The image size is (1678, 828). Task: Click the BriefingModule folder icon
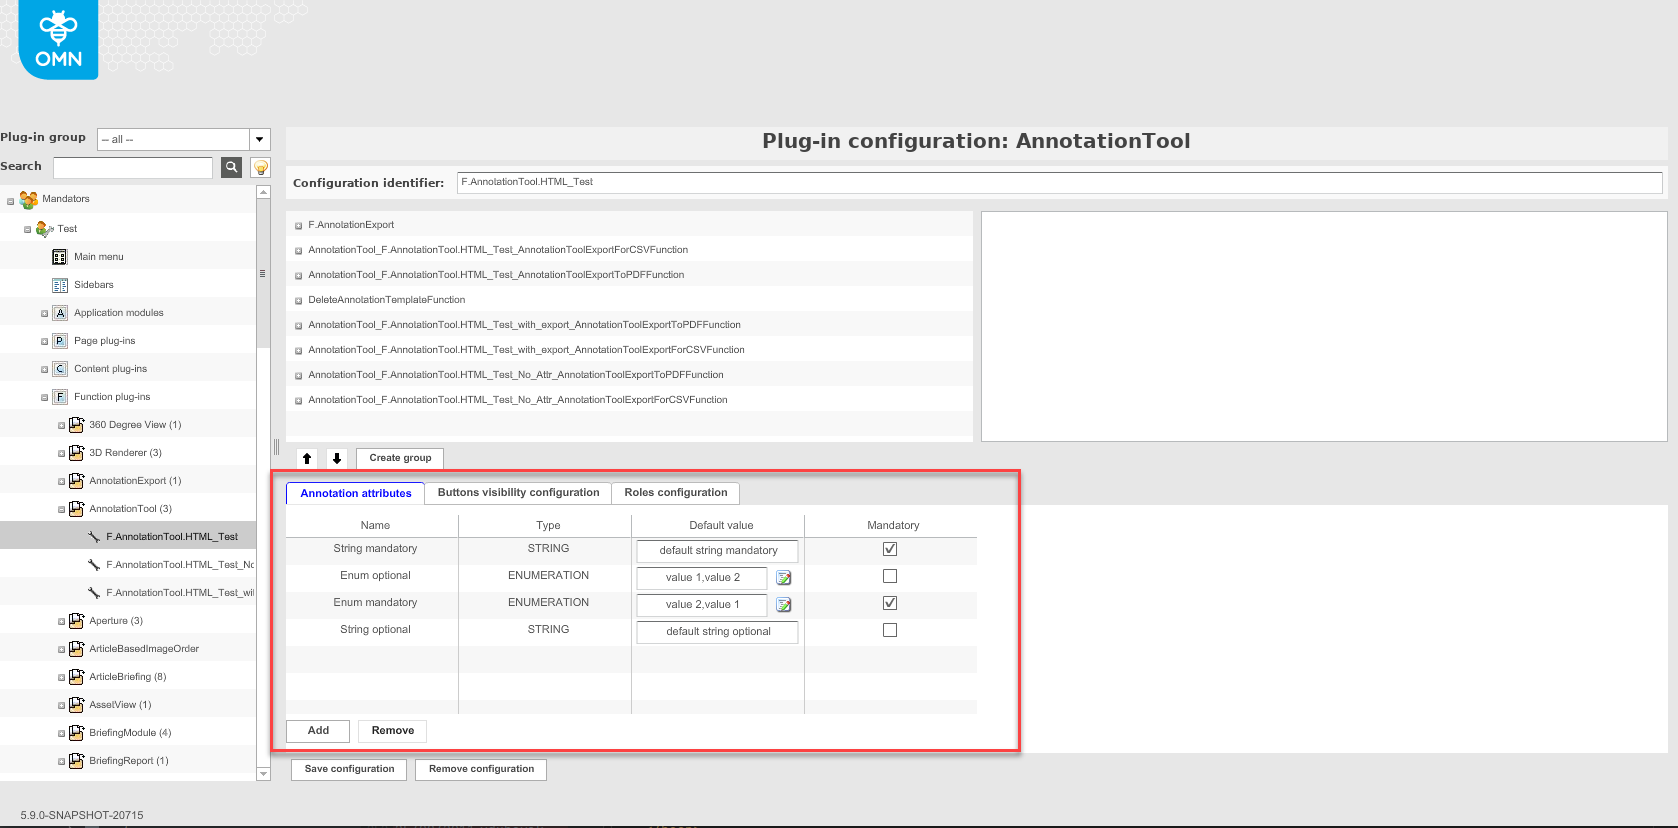(76, 733)
